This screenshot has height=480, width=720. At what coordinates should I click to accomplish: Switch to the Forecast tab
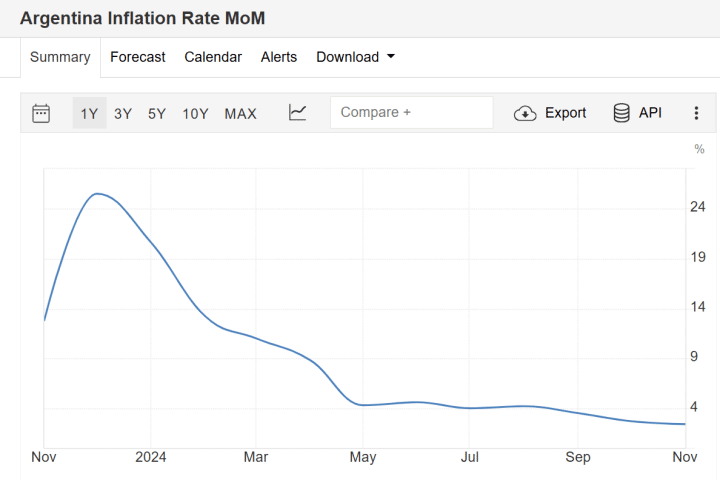point(138,57)
